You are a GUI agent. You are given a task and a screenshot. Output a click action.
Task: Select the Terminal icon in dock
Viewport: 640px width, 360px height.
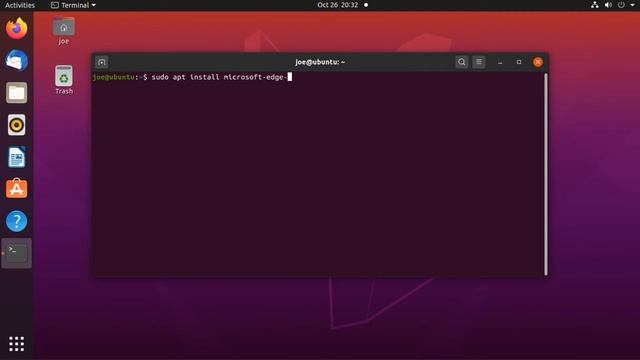coord(16,253)
